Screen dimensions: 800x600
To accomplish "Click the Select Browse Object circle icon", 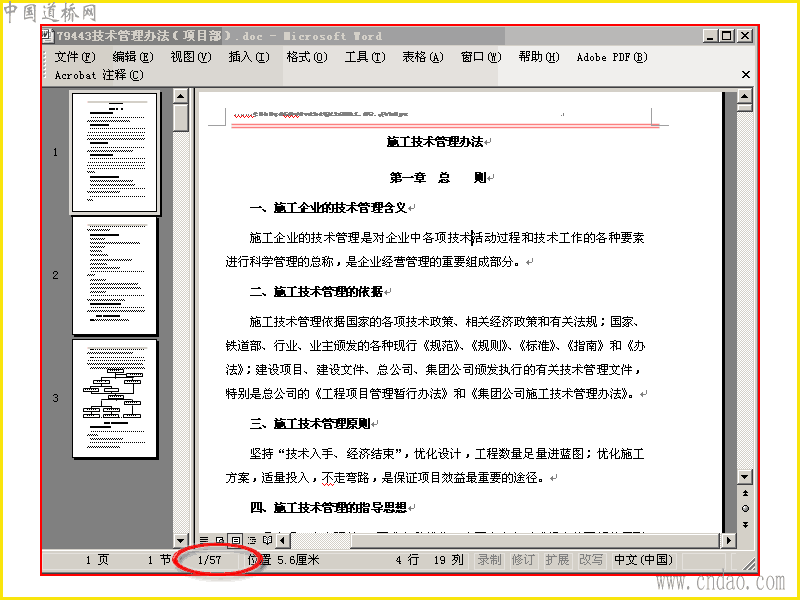I will tap(745, 509).
